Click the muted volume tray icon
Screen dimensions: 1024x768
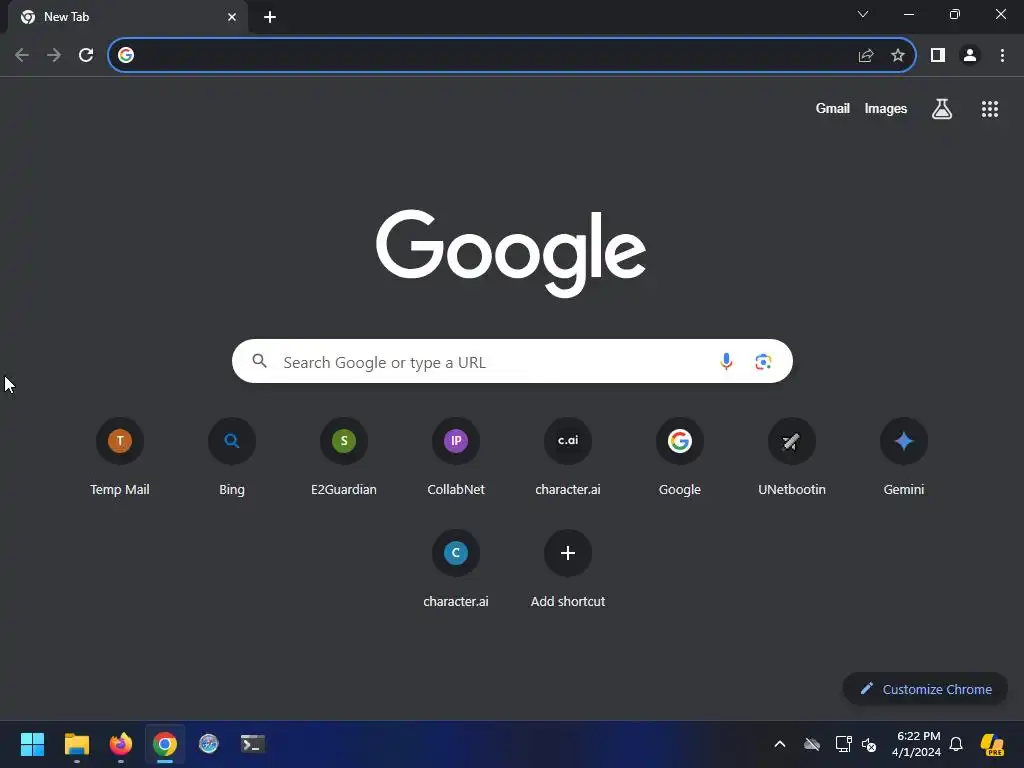pos(869,744)
